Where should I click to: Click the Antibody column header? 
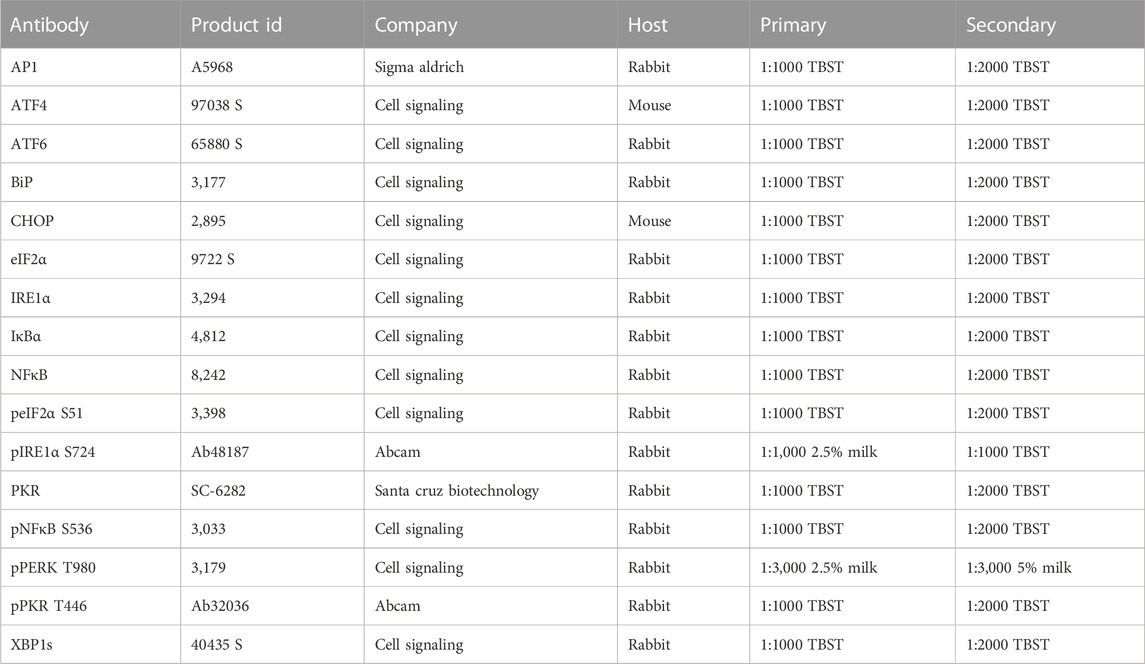click(x=91, y=24)
